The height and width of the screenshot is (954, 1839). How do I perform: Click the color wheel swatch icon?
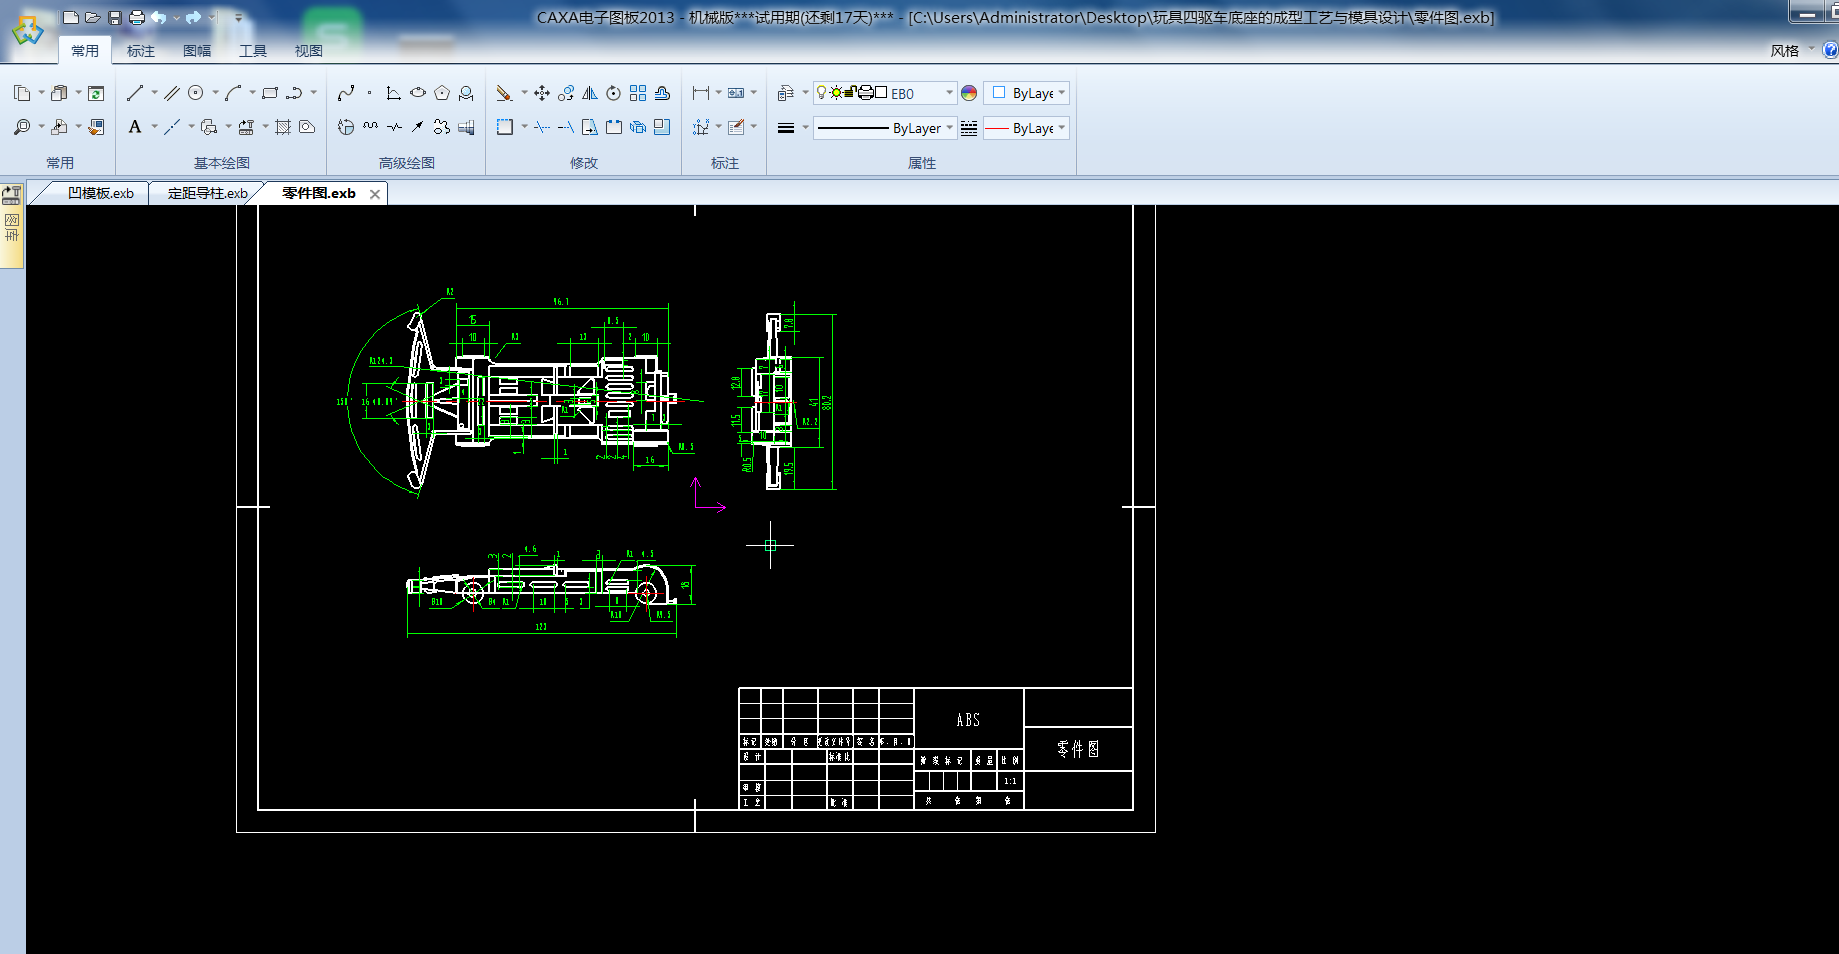tap(969, 93)
